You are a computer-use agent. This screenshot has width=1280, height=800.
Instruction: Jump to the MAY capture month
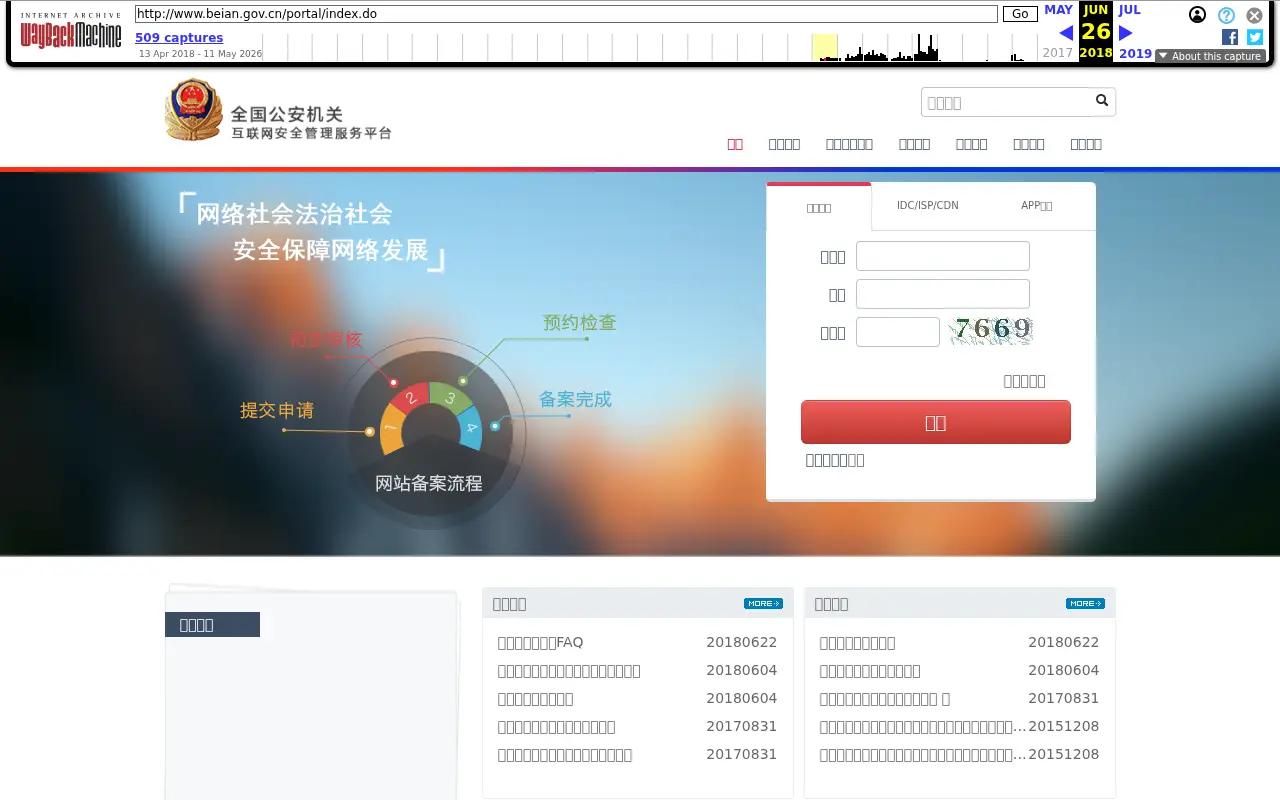1058,10
